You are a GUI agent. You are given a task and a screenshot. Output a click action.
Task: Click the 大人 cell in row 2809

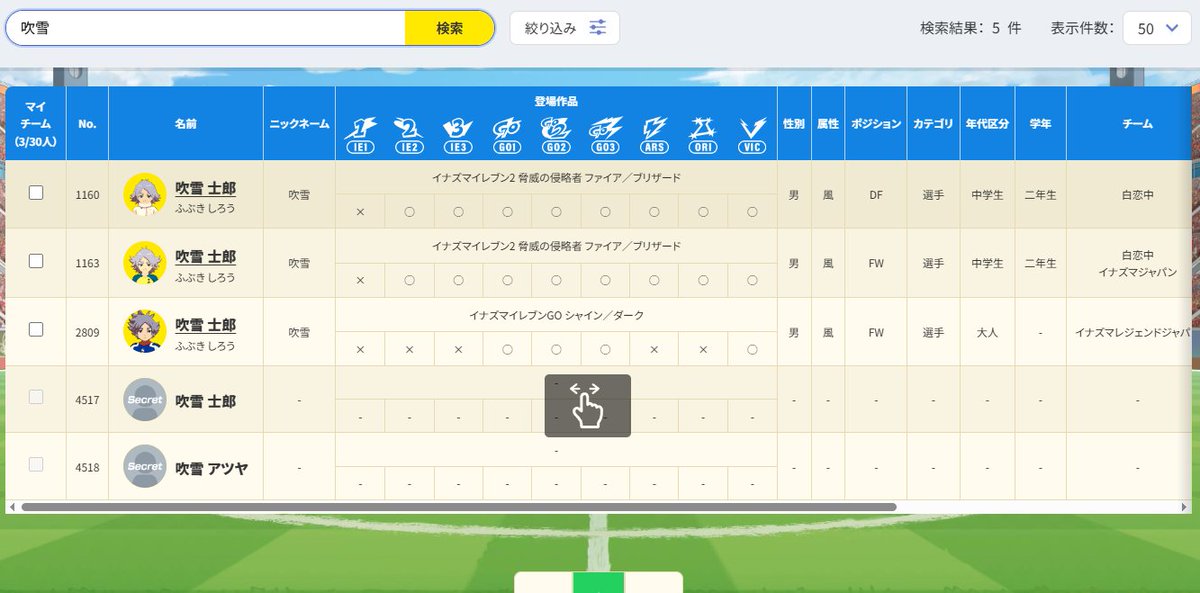point(987,332)
